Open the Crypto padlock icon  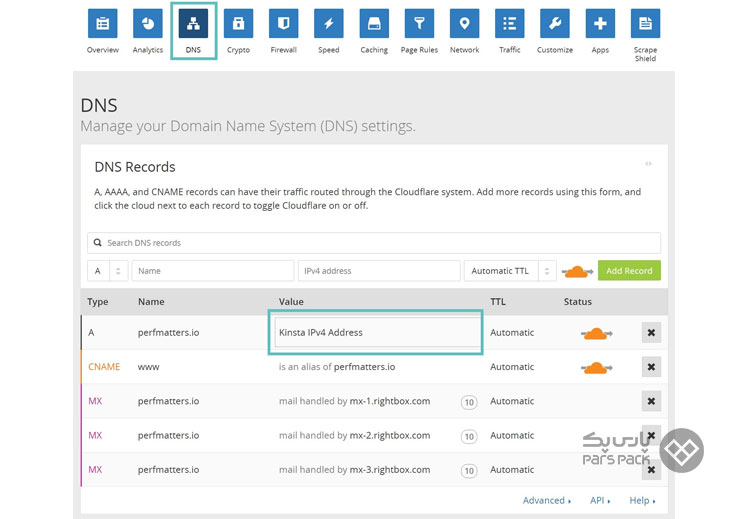coord(238,23)
